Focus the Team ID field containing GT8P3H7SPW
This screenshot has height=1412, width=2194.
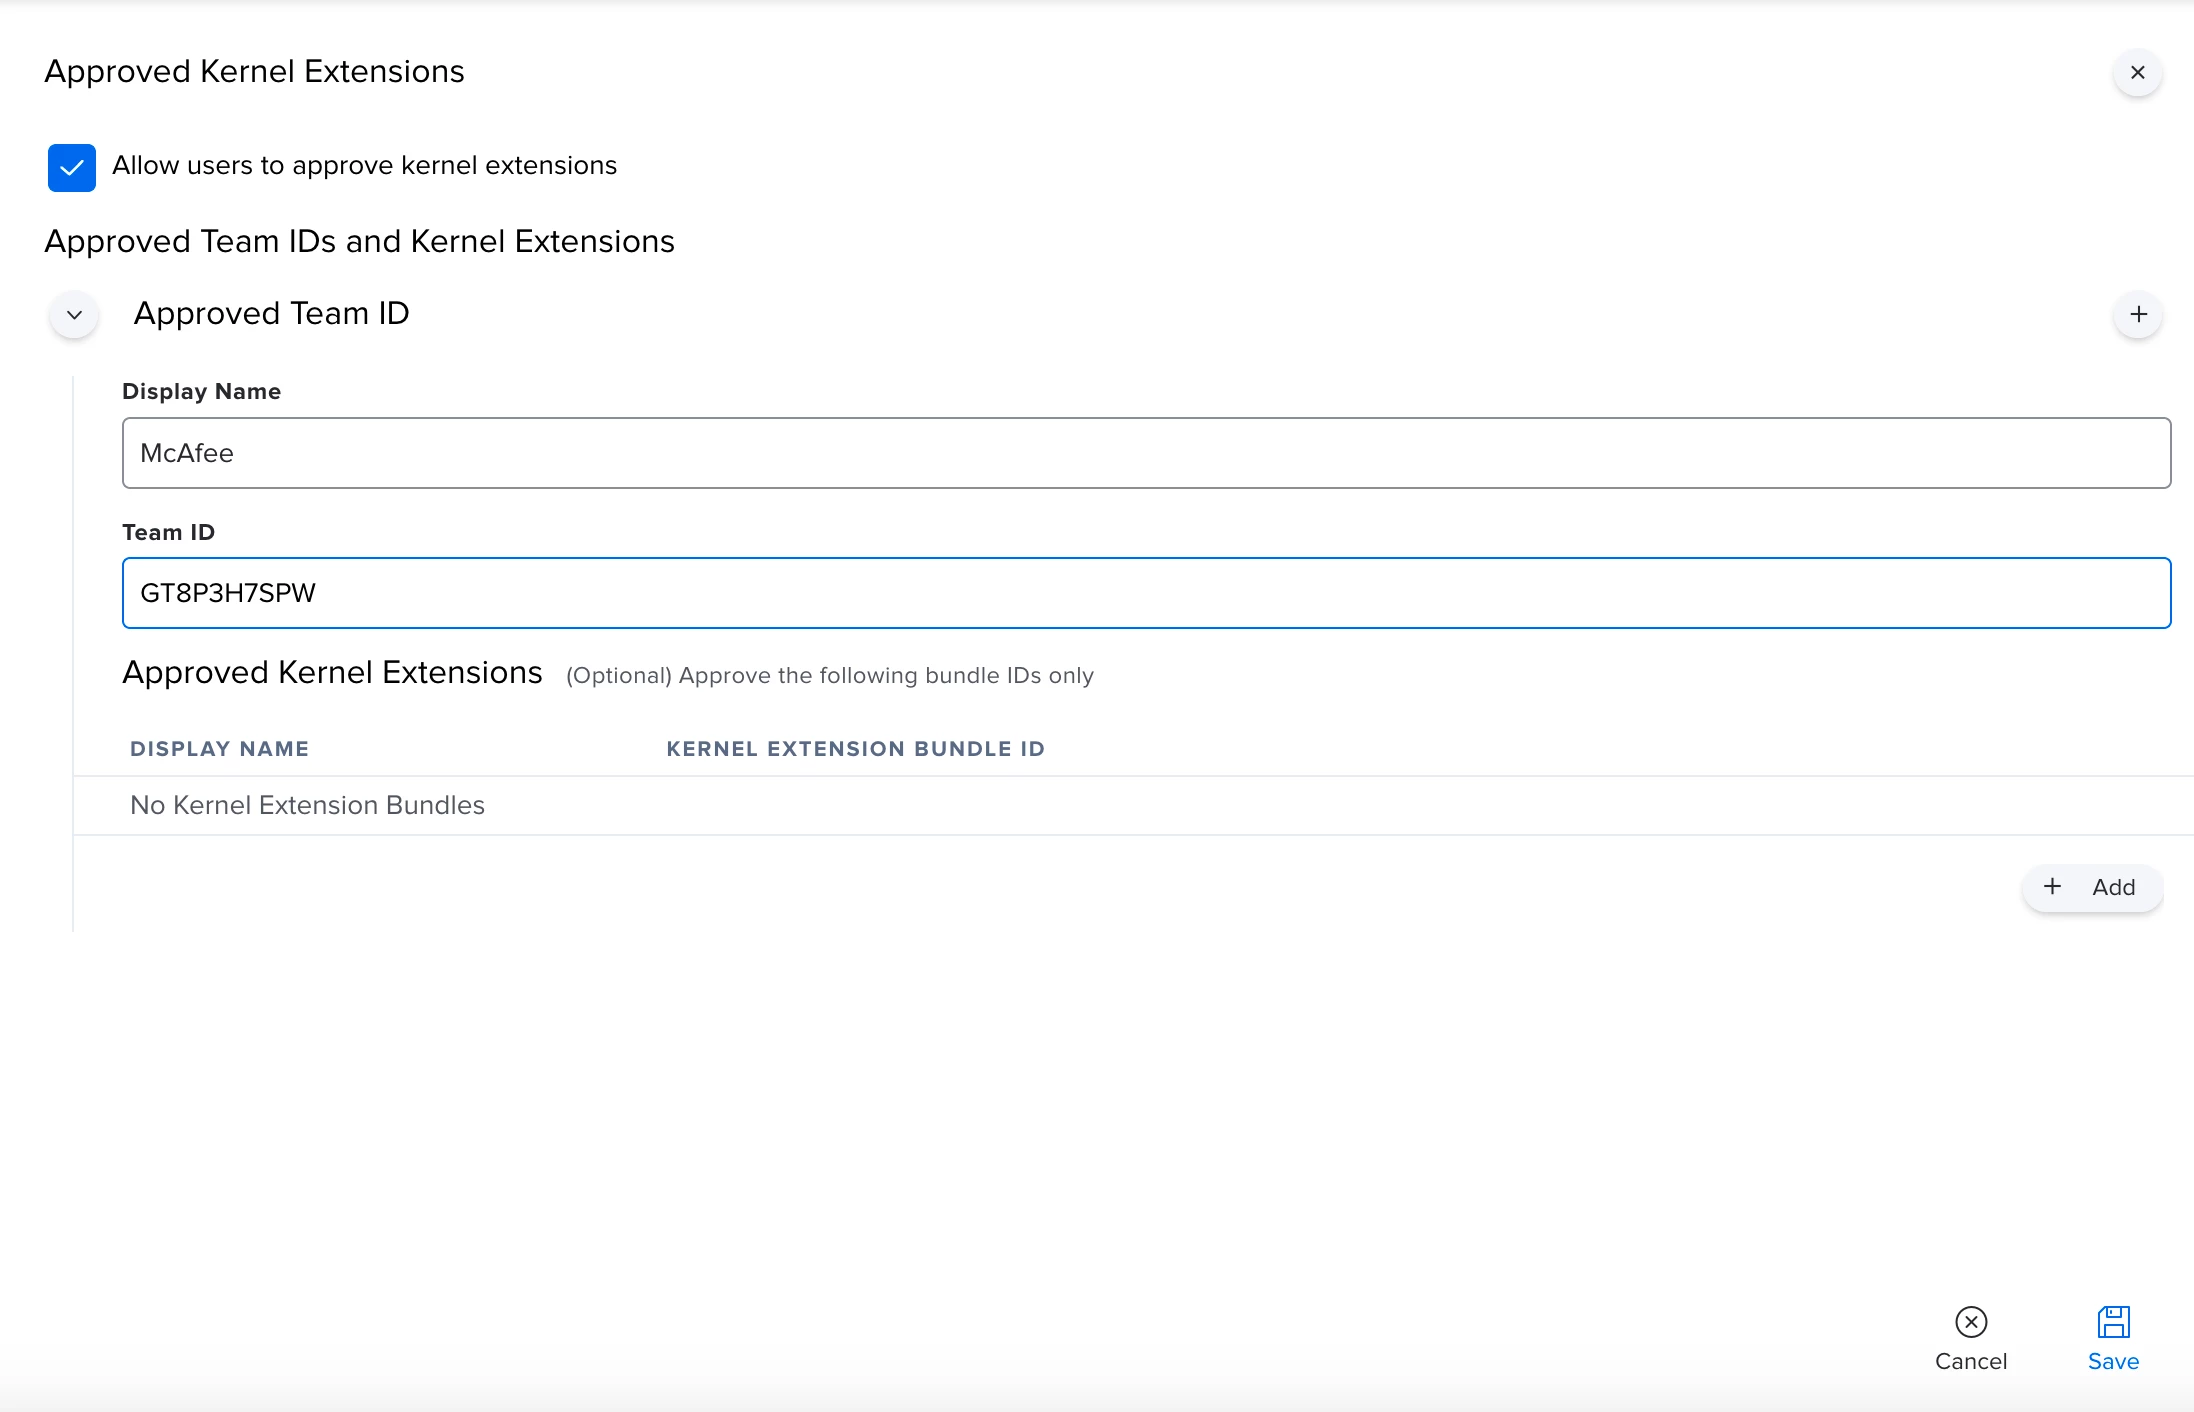[1146, 593]
